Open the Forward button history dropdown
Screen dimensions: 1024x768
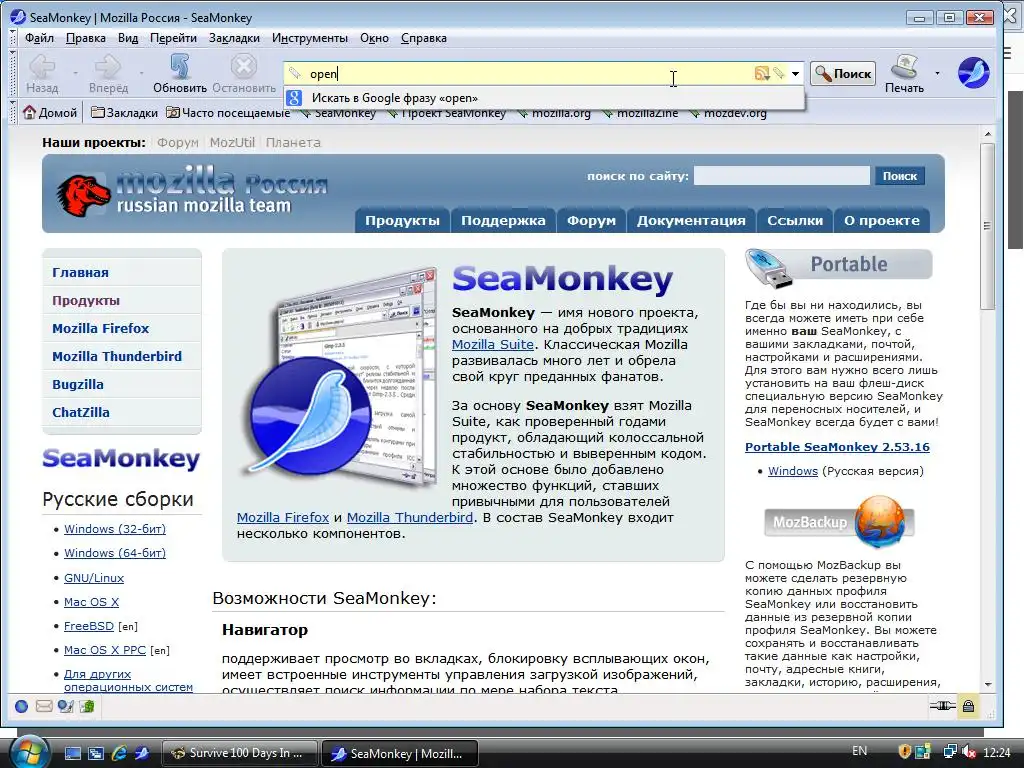tap(140, 72)
